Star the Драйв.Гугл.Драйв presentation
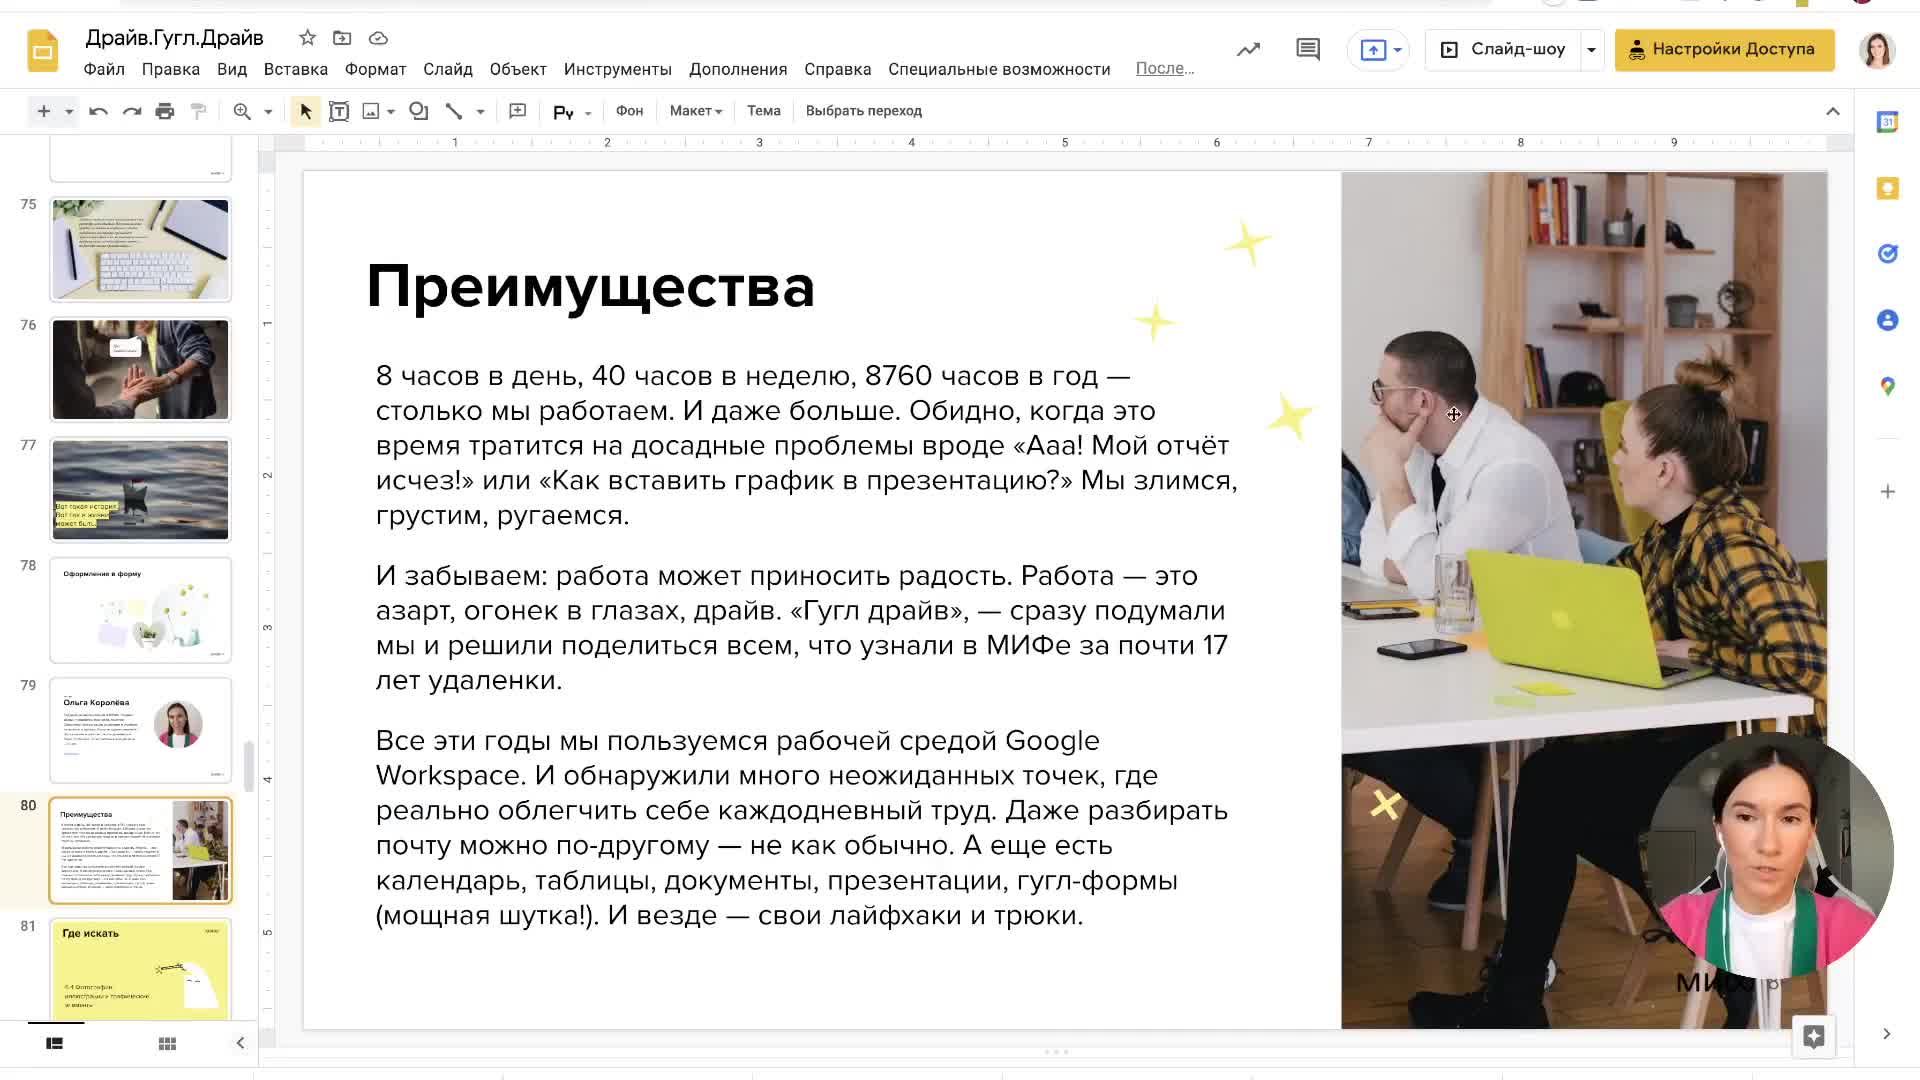 [x=307, y=38]
